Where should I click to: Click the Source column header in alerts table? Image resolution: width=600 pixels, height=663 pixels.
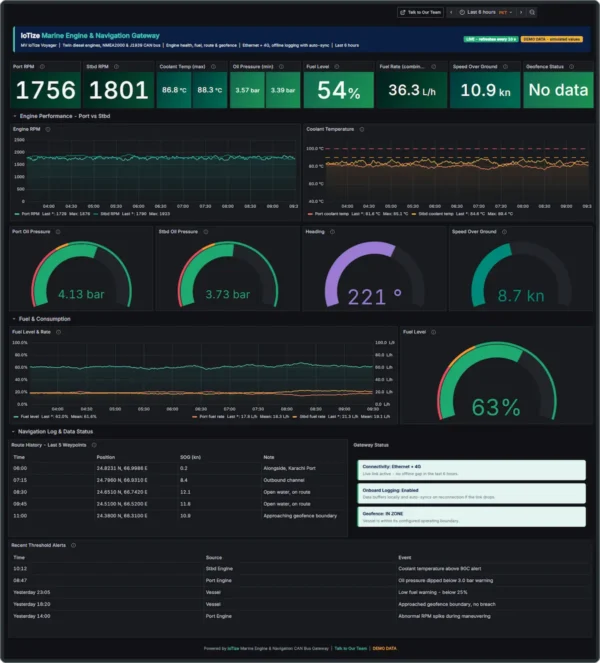coord(214,557)
